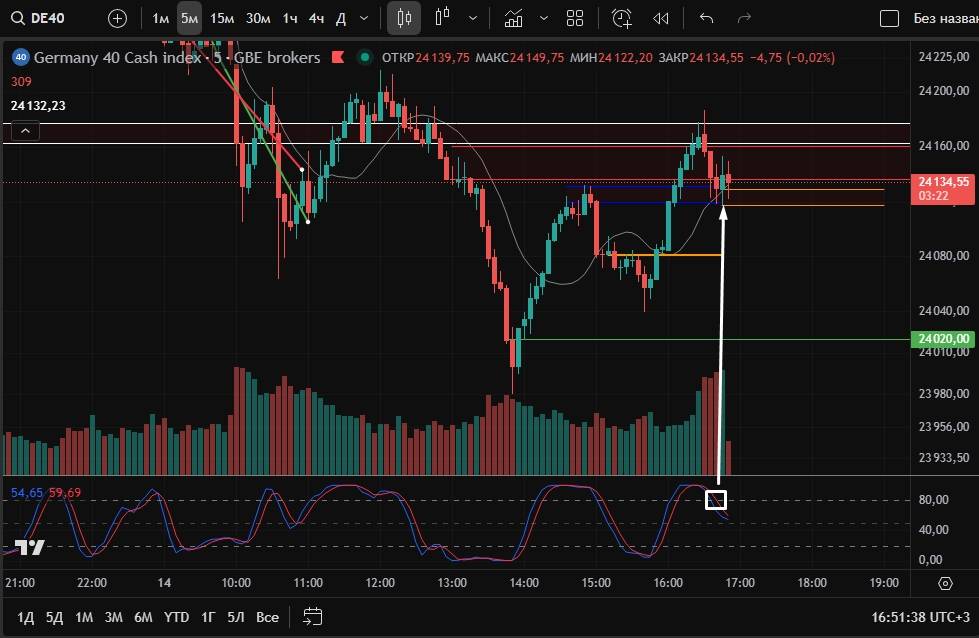Viewport: 979px width, 638px height.
Task: Open the chart layout grid selector
Action: [x=575, y=18]
